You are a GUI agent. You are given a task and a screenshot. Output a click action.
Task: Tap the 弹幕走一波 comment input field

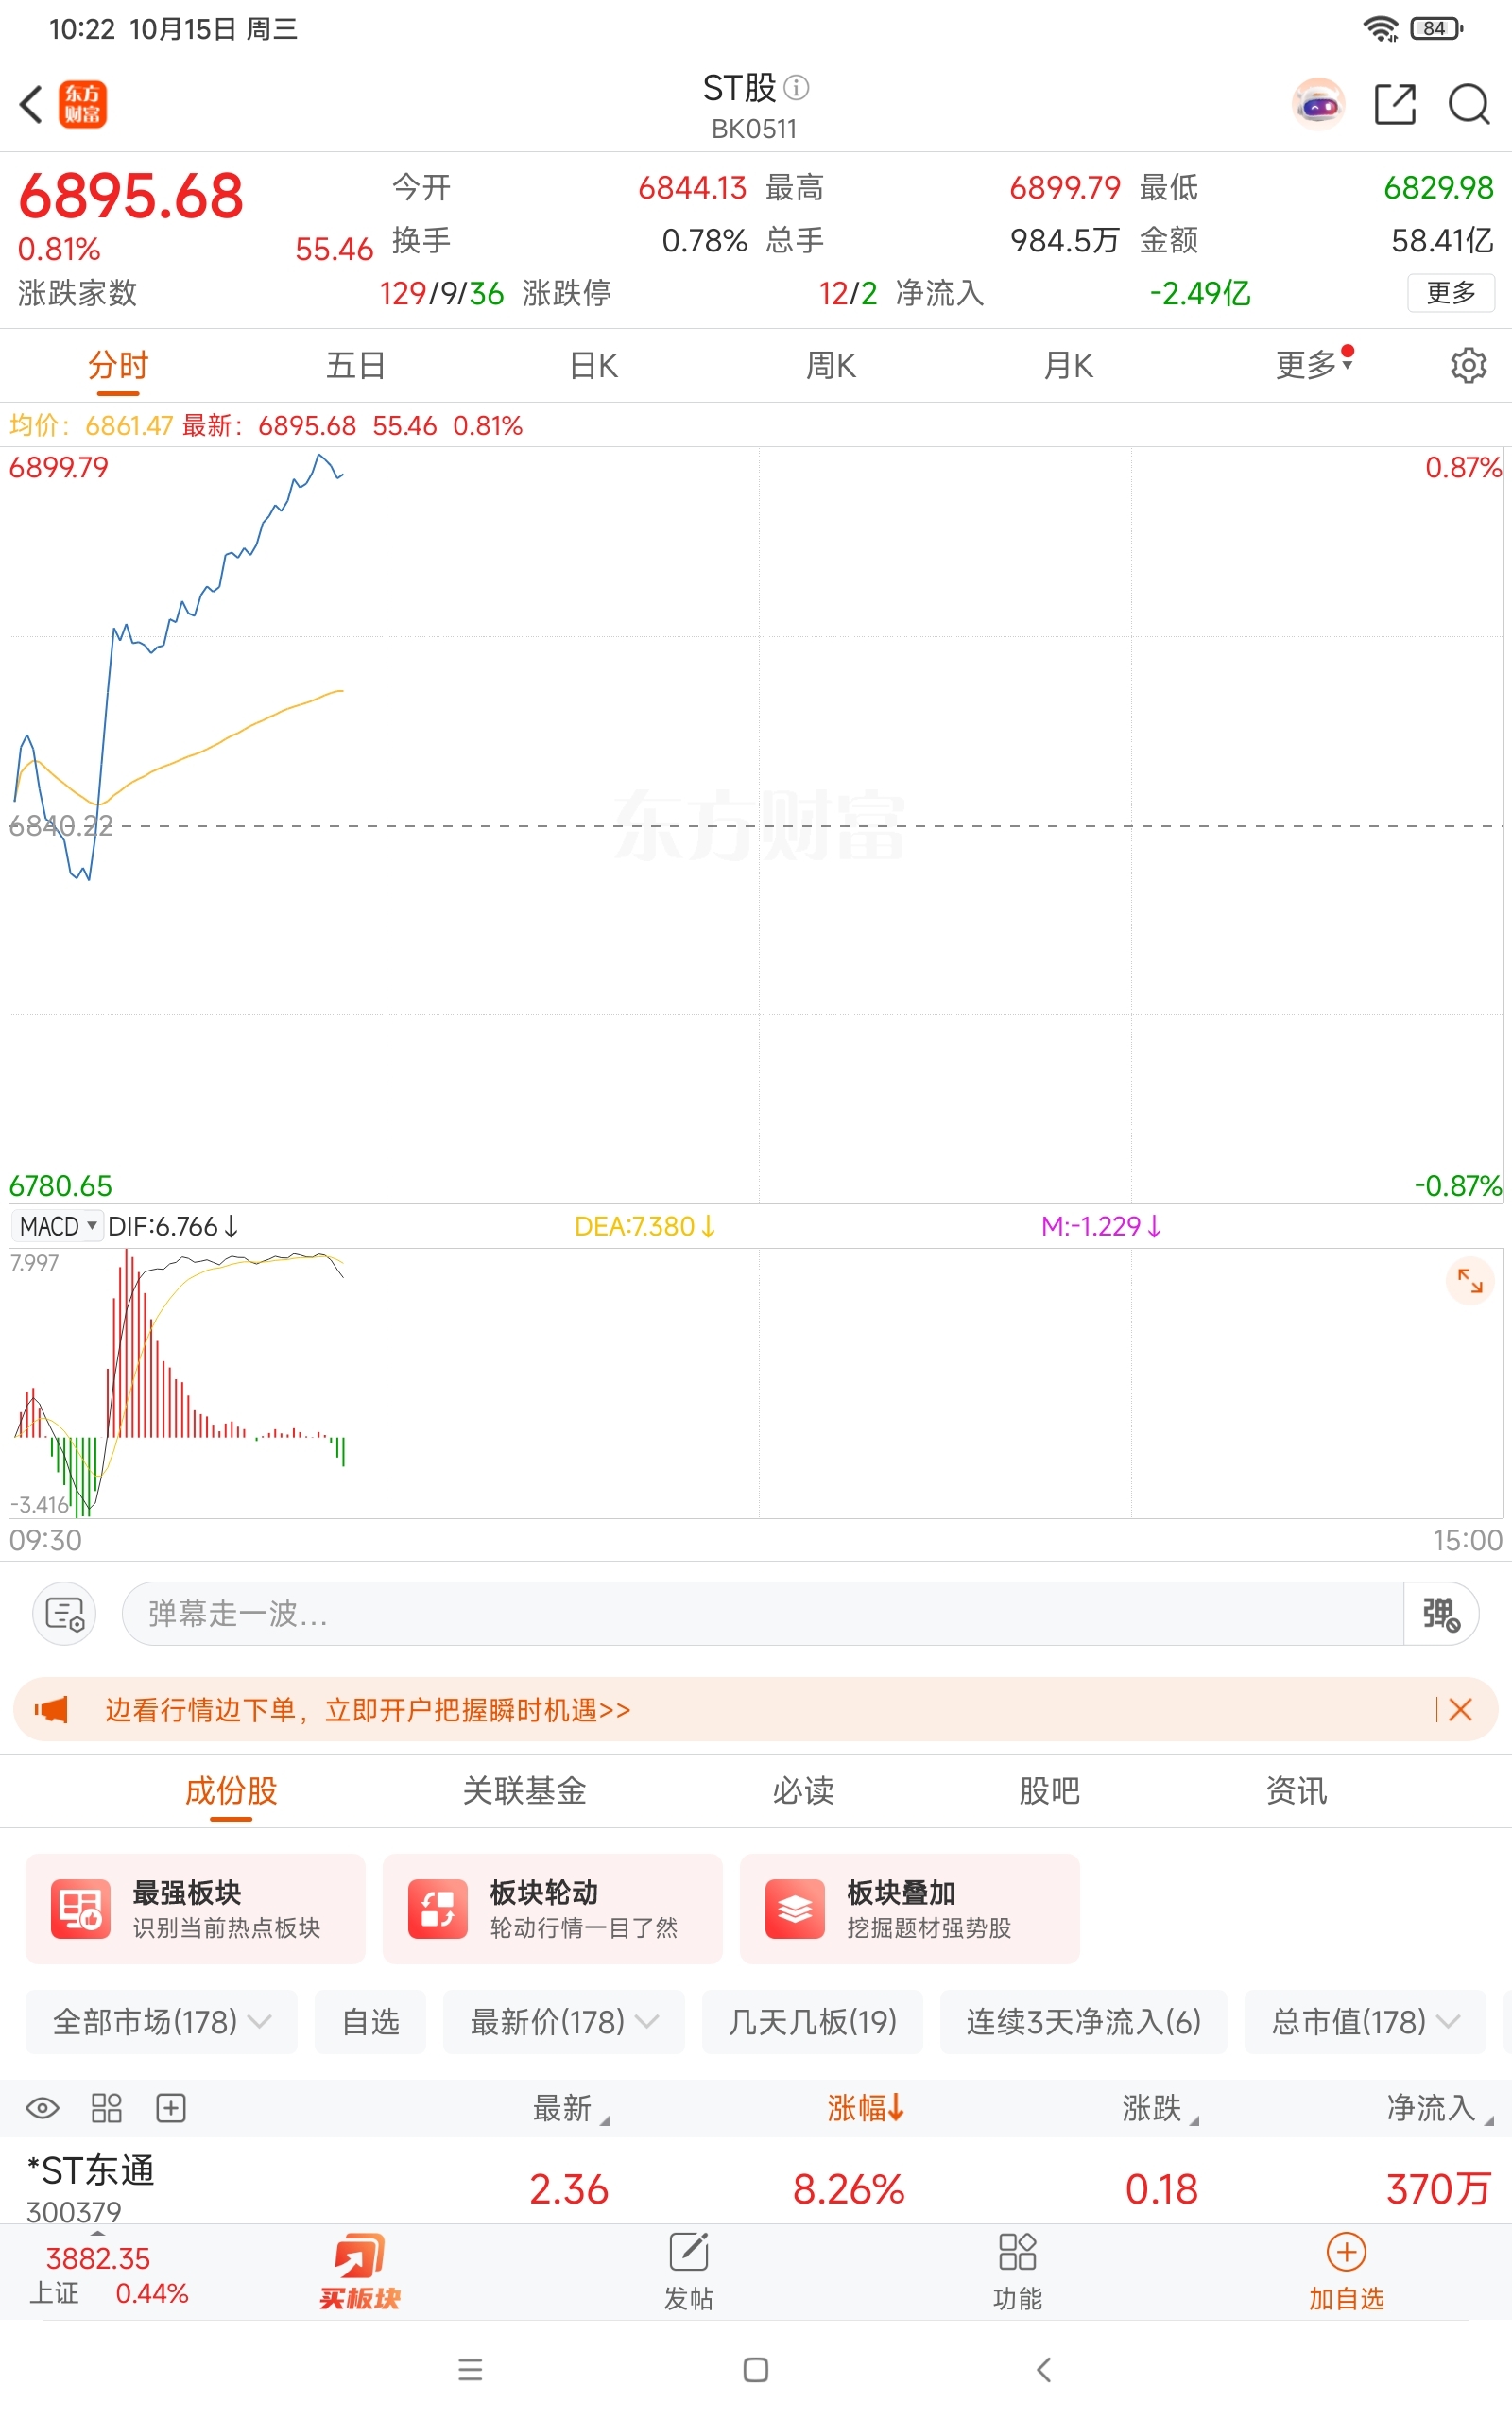[x=760, y=1614]
